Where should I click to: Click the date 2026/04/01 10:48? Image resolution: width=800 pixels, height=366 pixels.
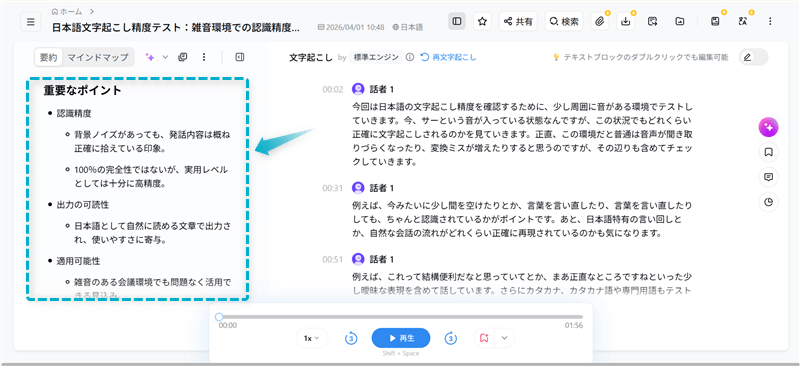[351, 27]
